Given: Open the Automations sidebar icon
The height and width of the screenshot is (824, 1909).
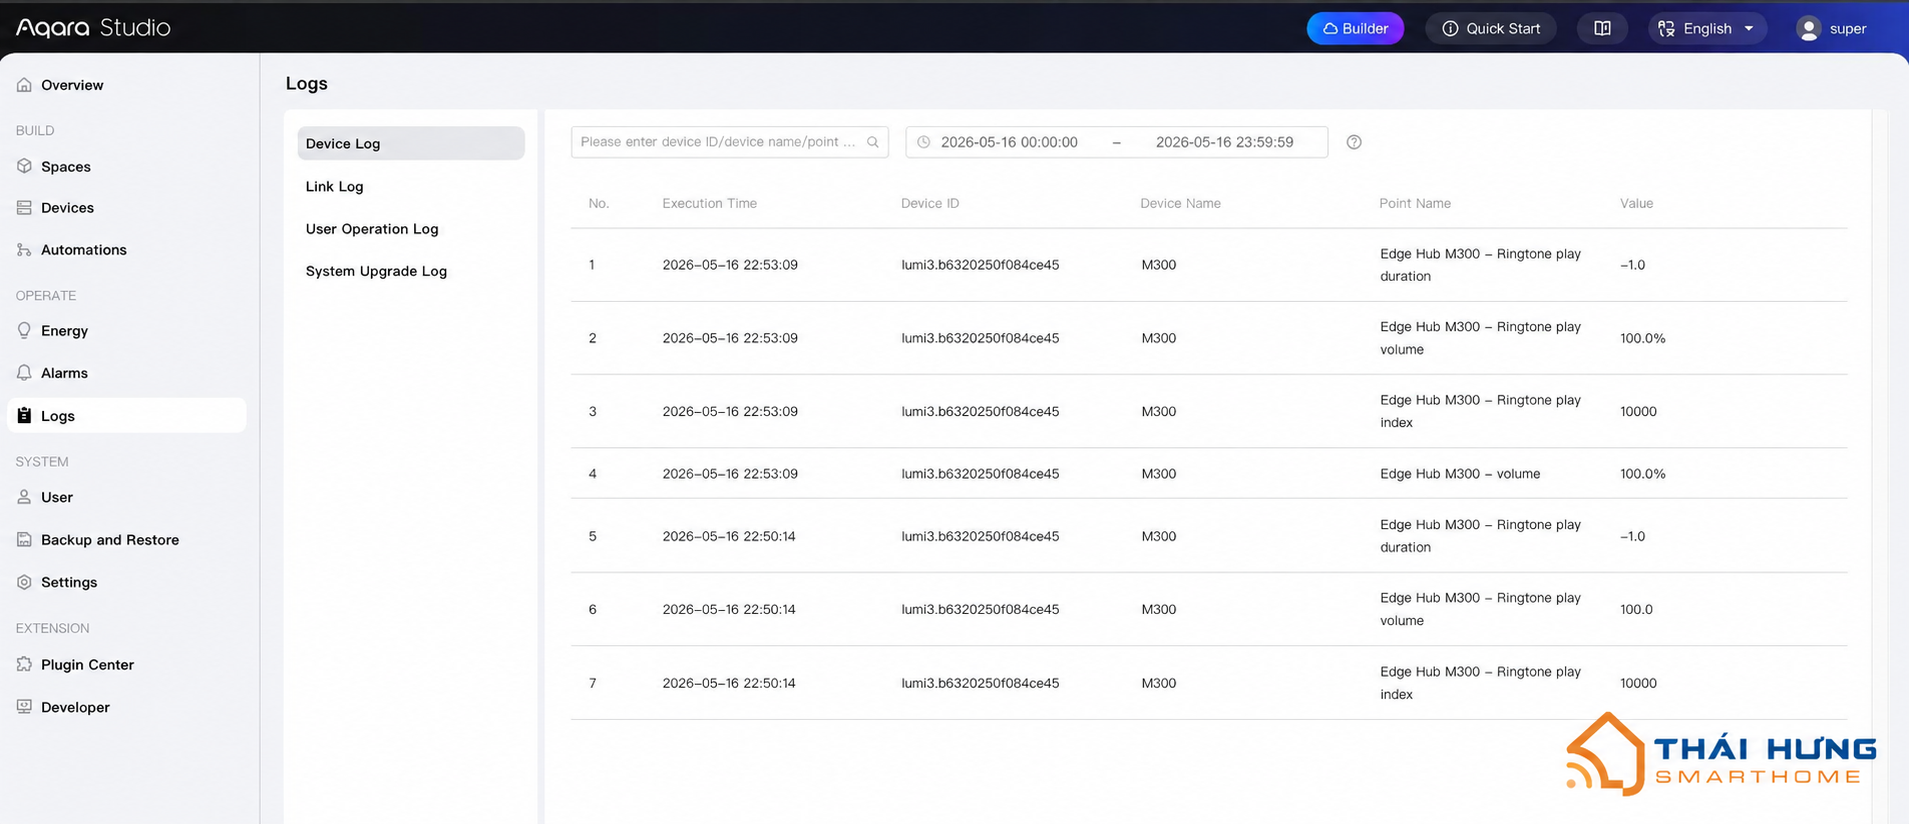Looking at the screenshot, I should coord(24,250).
